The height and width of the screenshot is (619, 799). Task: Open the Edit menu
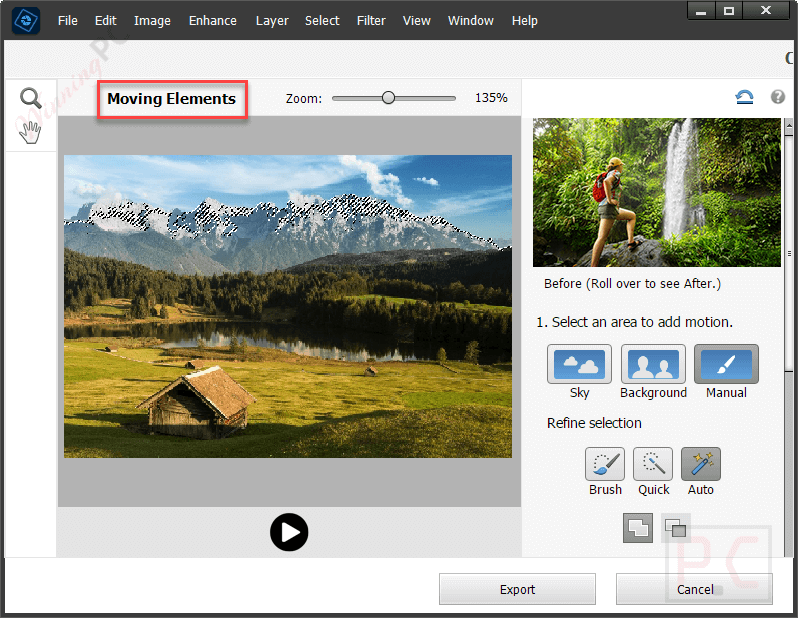[105, 21]
